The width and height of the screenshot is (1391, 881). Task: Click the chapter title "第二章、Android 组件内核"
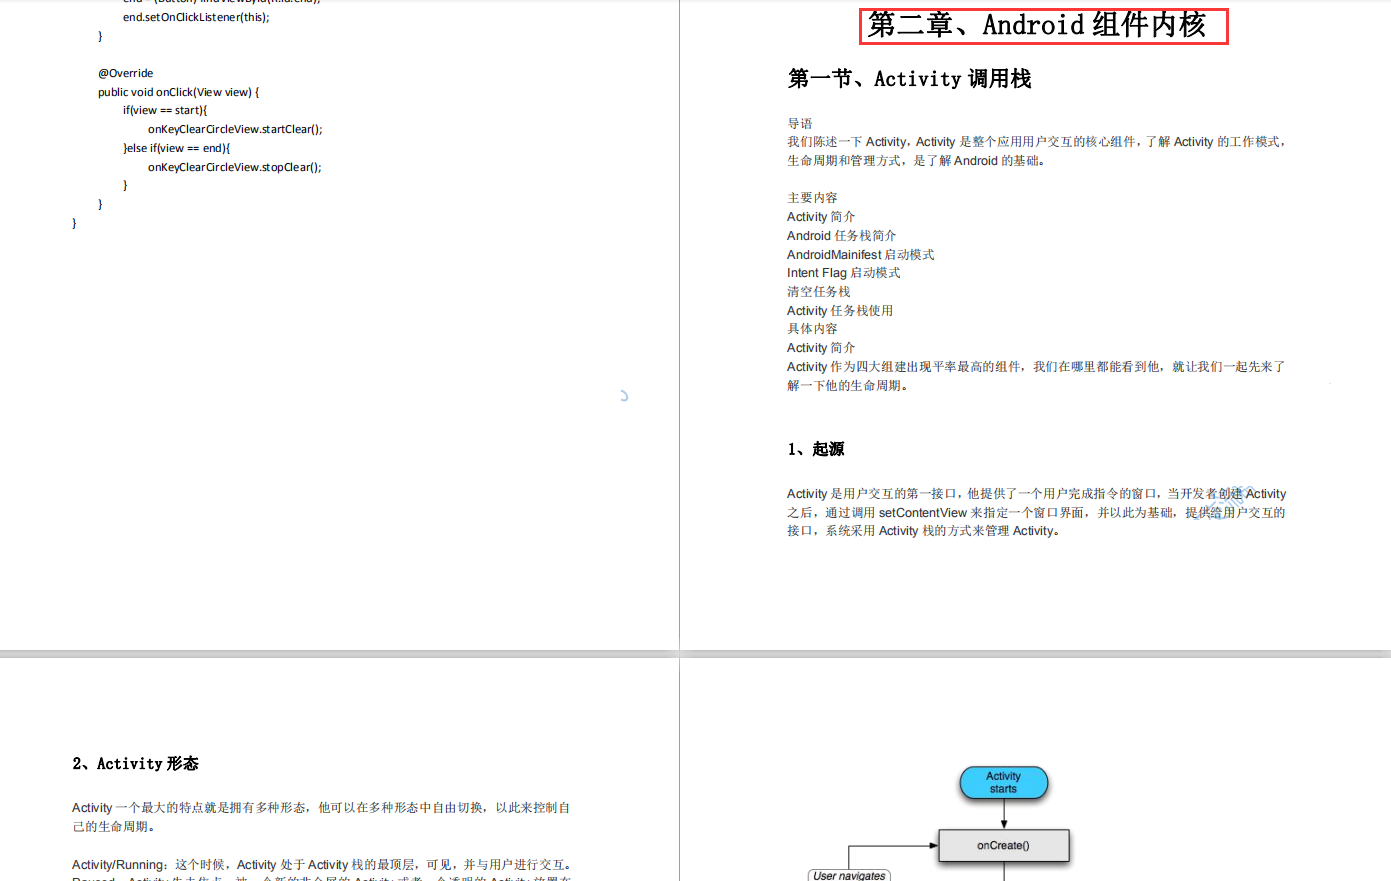(1037, 25)
